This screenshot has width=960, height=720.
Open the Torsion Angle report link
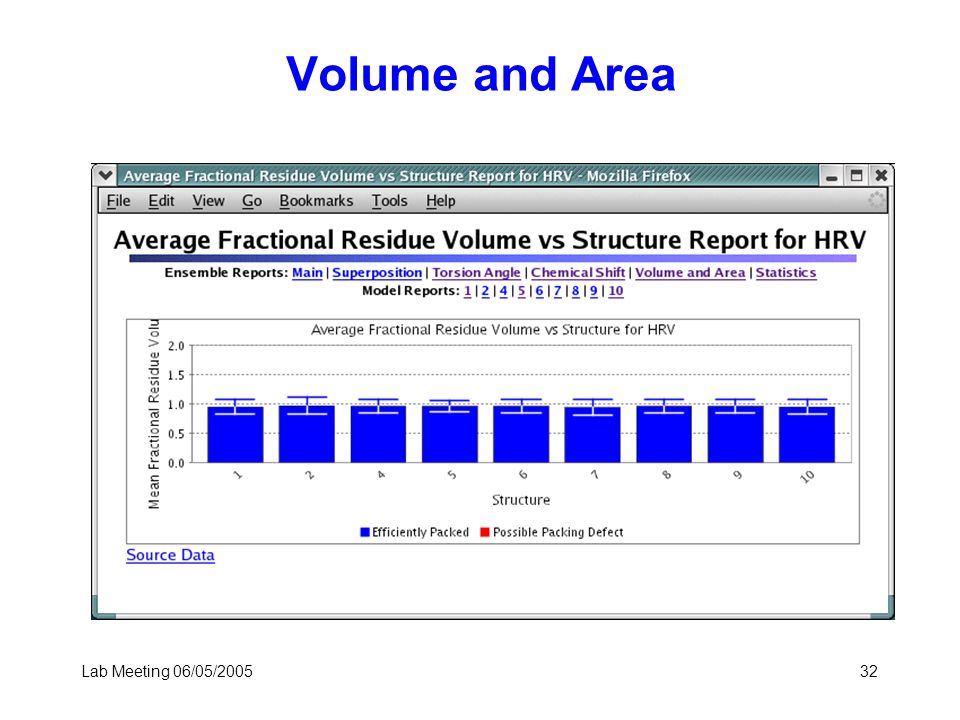coord(476,273)
